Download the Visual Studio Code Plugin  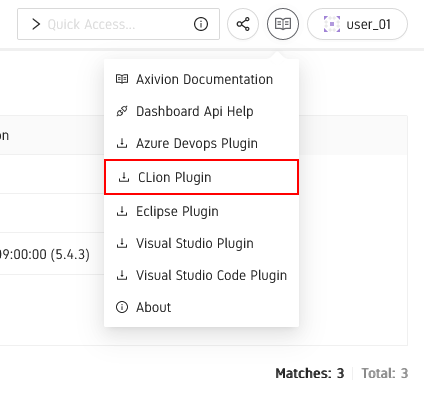pos(201,275)
